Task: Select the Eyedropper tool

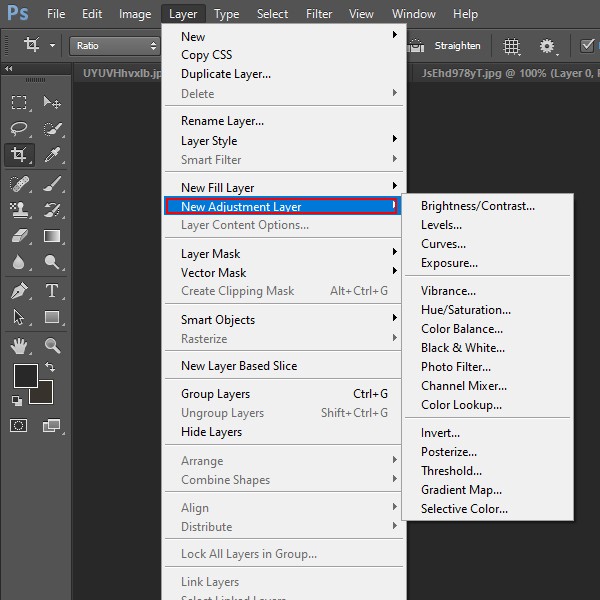Action: [52, 155]
